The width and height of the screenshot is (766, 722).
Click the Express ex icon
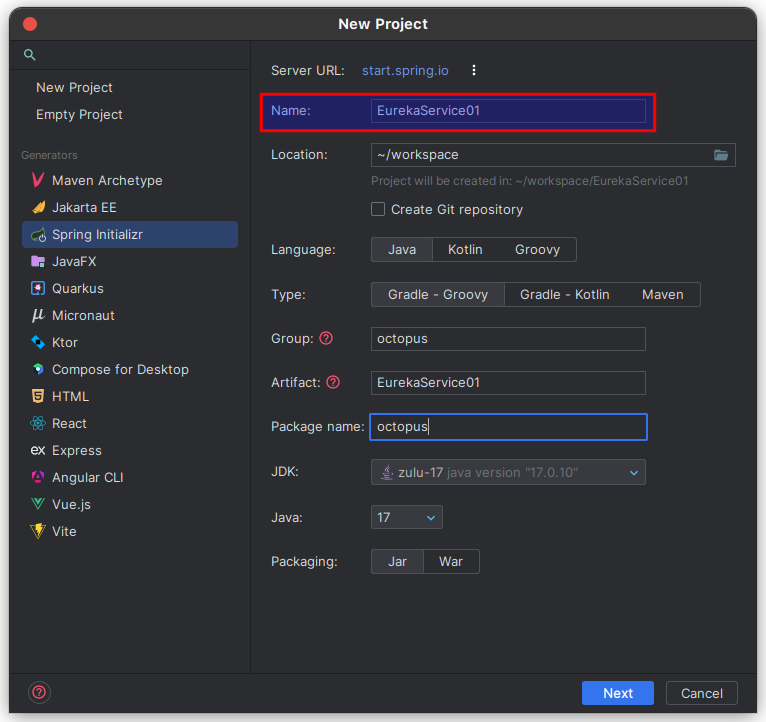tap(38, 450)
